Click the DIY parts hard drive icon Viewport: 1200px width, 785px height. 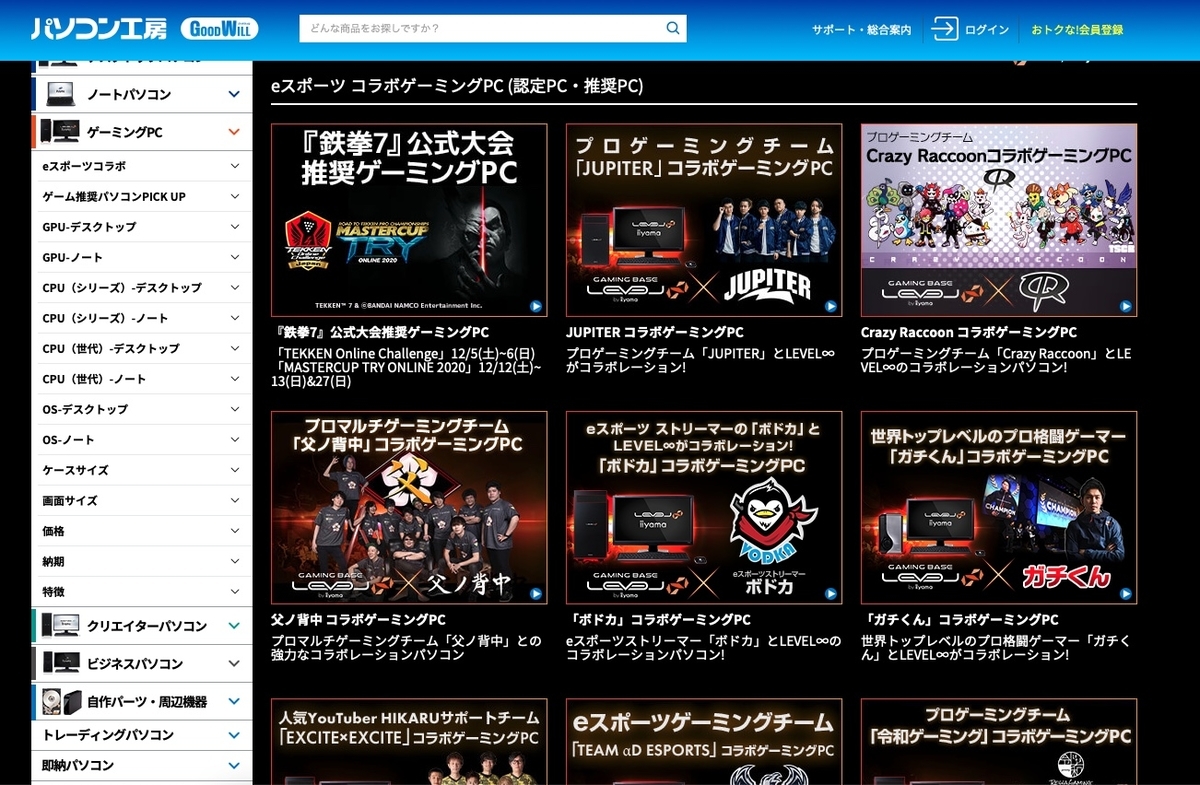[x=59, y=702]
